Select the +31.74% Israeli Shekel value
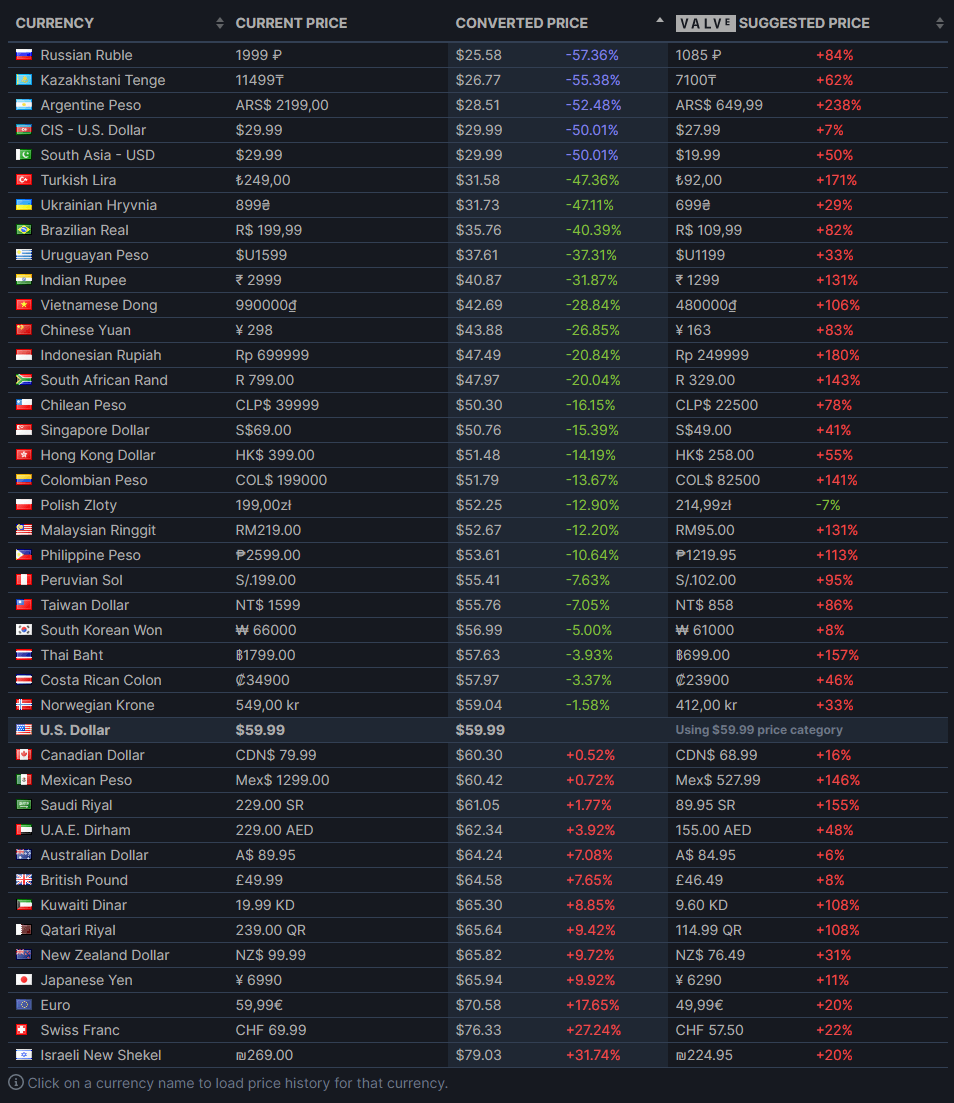954x1103 pixels. (x=593, y=1055)
